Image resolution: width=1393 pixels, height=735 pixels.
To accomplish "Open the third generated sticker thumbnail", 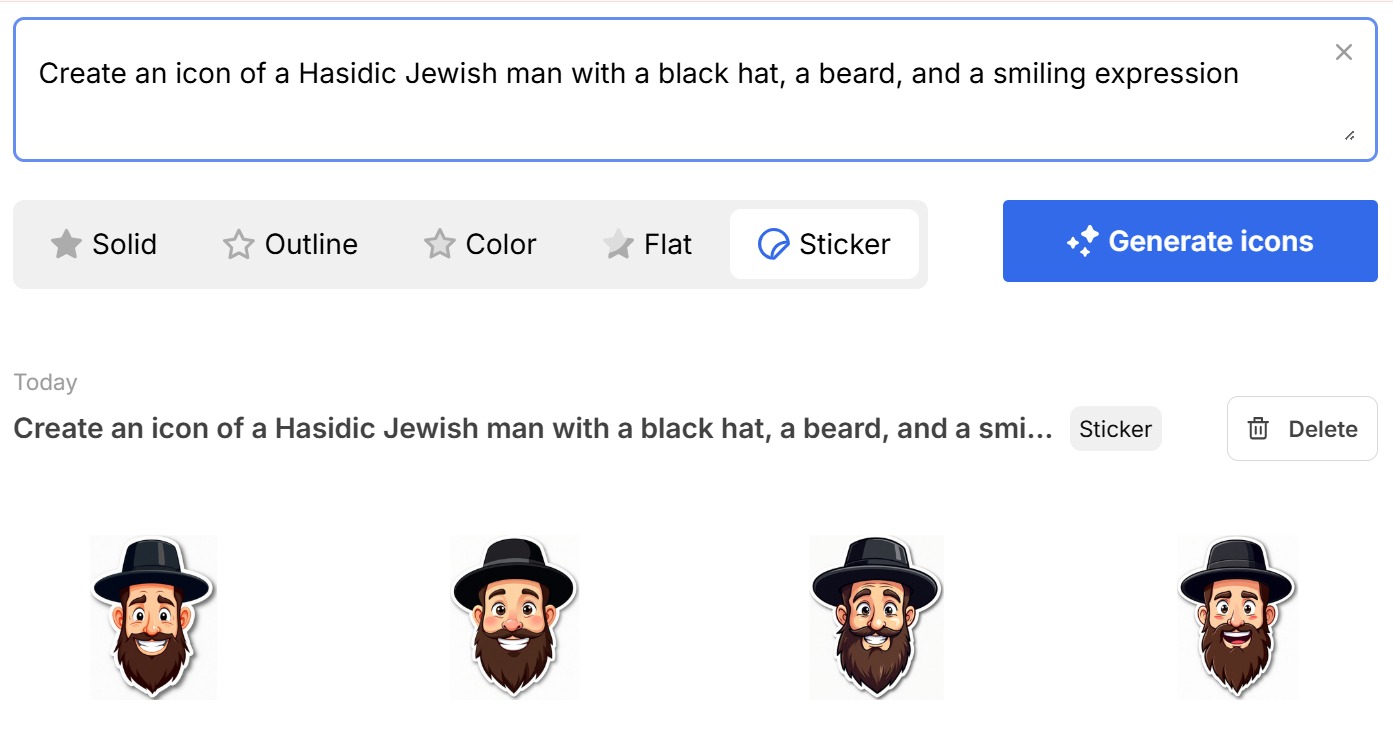I will (876, 617).
